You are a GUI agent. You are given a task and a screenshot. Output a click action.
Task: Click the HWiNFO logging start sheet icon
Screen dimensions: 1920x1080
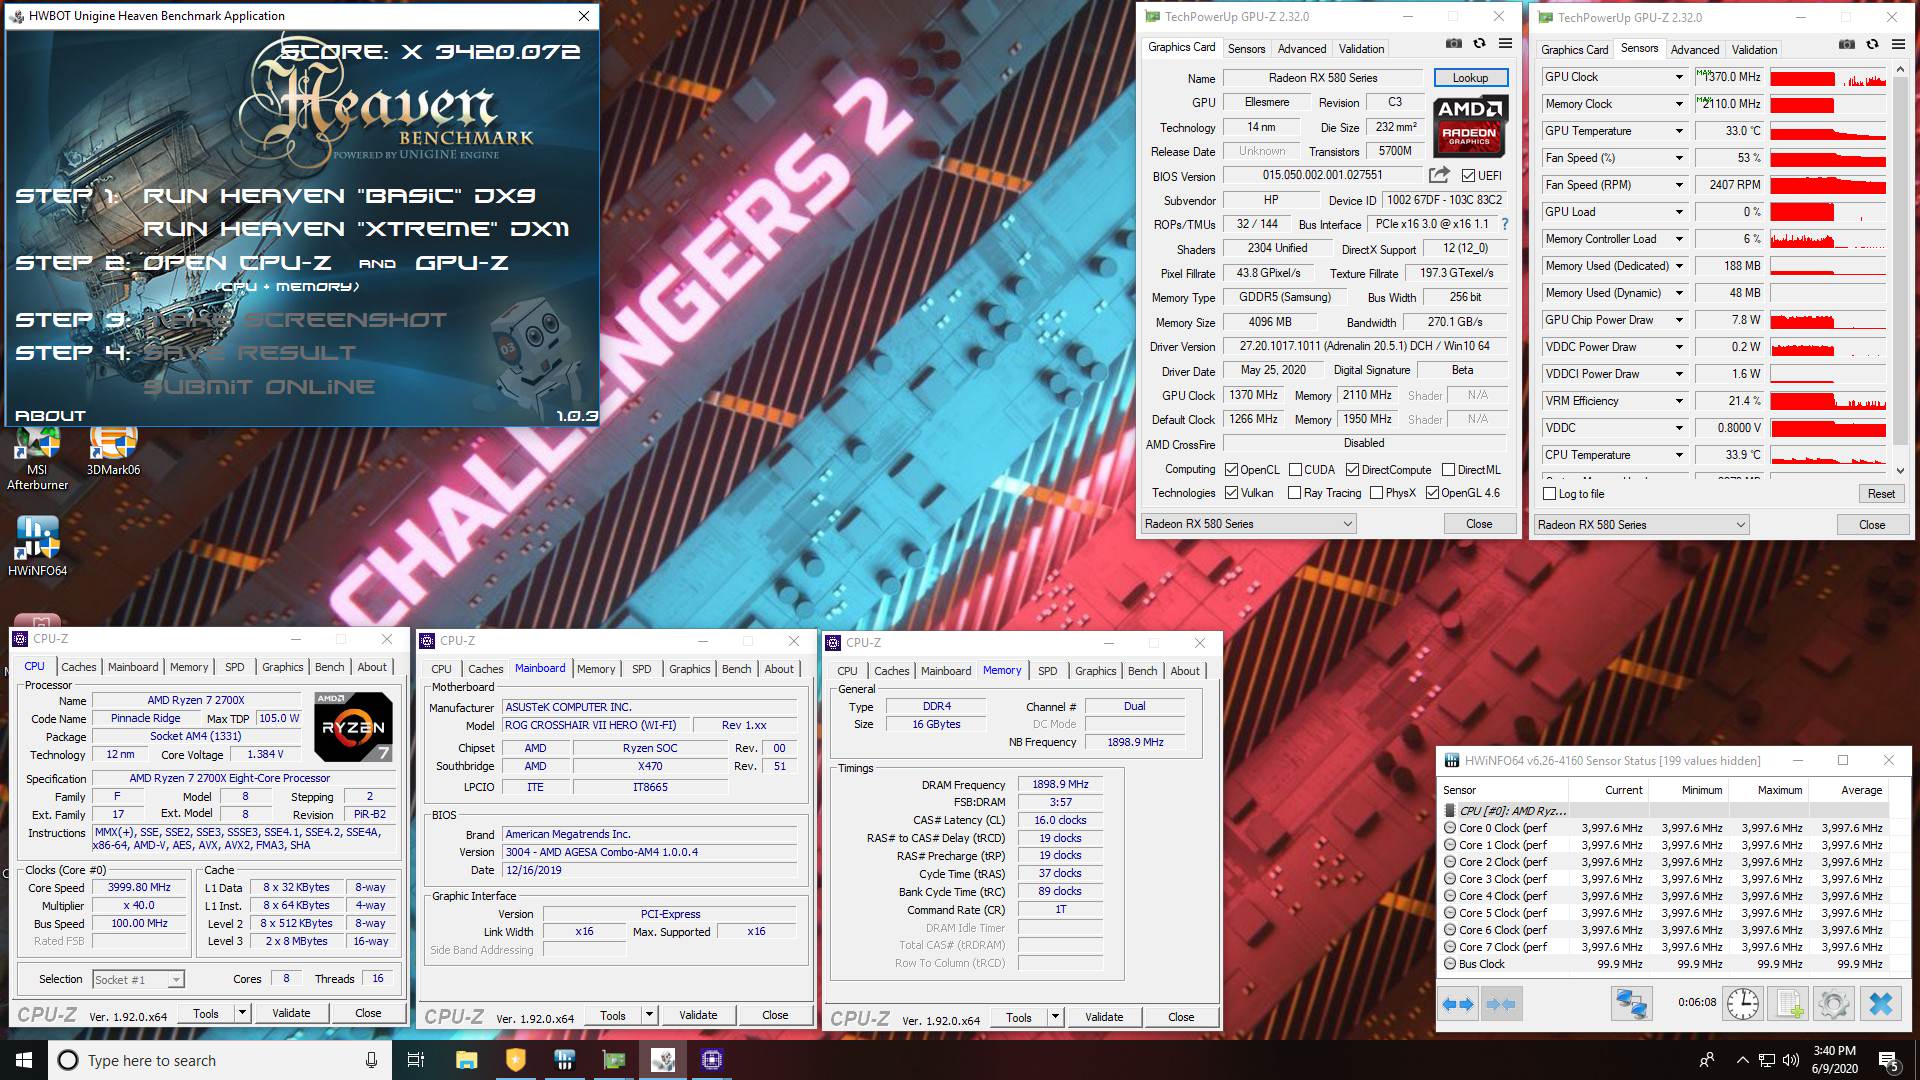(1789, 1003)
